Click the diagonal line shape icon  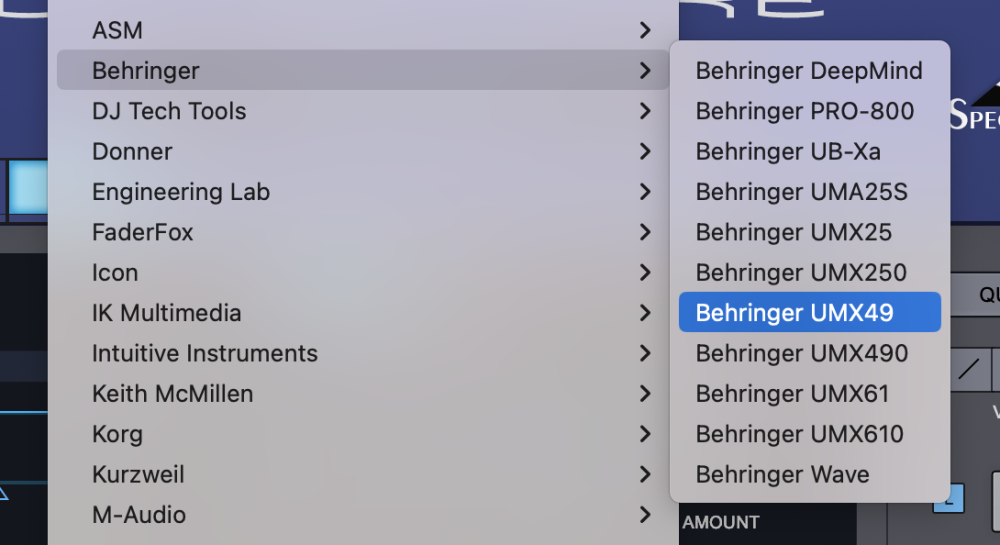(968, 369)
